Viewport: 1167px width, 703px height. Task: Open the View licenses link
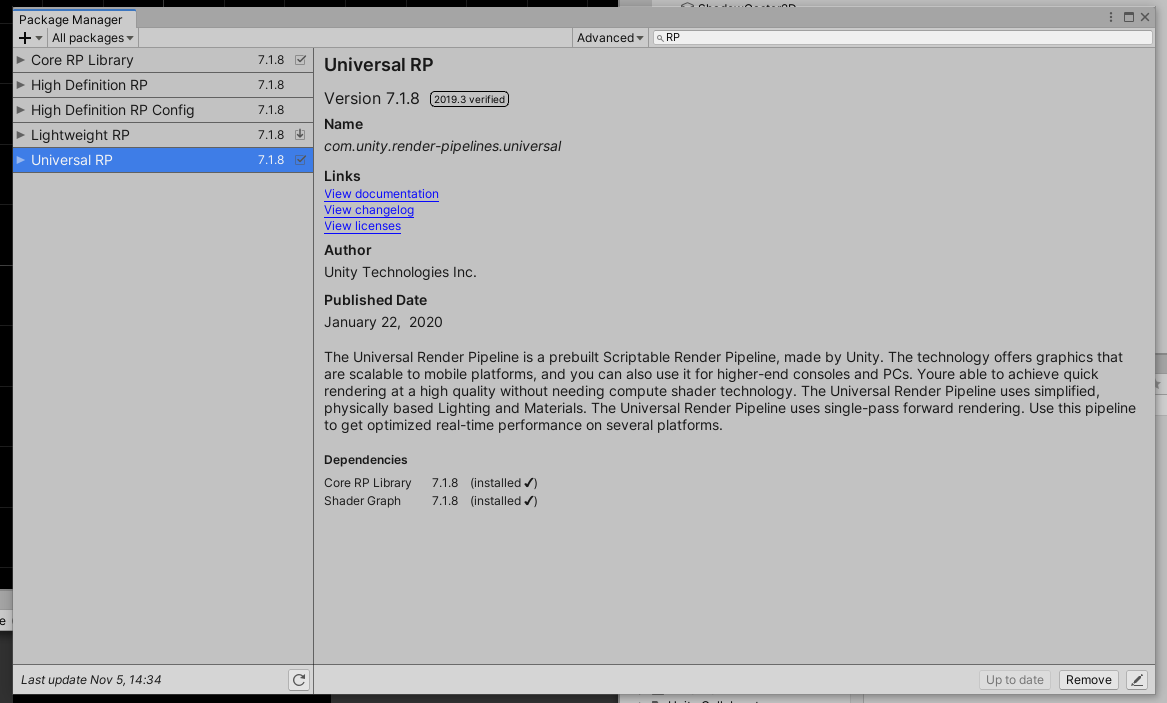362,226
